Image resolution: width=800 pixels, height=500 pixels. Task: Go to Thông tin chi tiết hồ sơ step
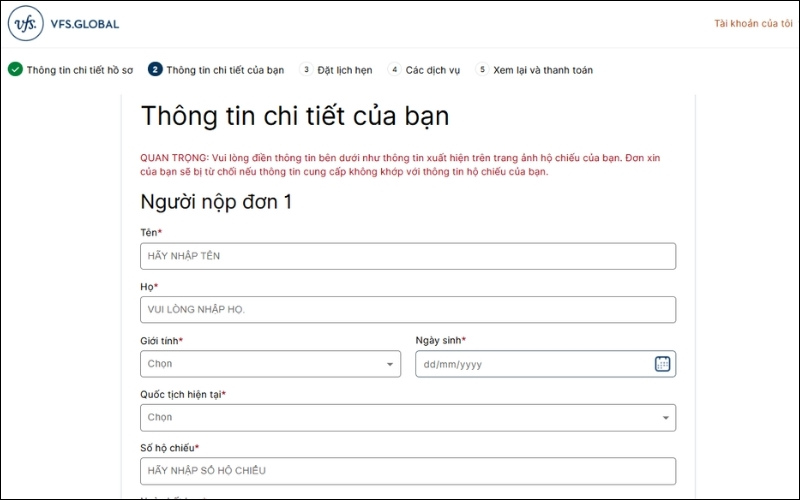[x=80, y=70]
